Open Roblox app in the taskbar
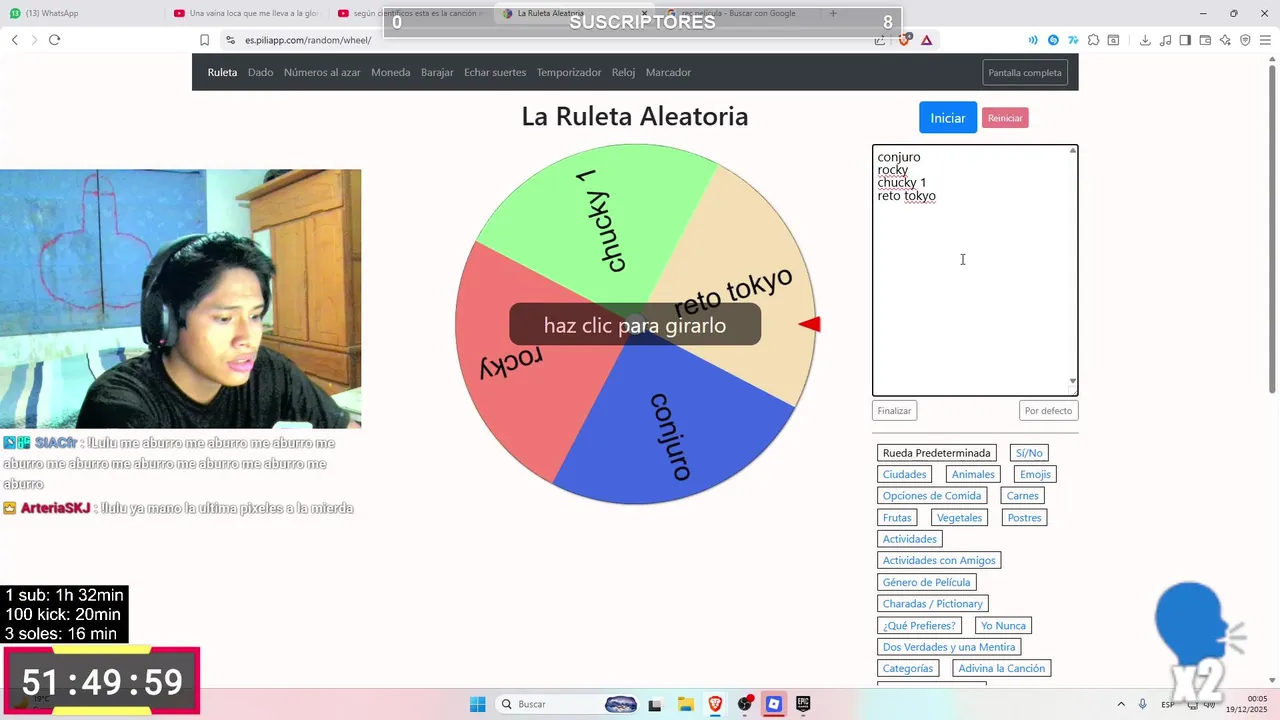The image size is (1280, 720). click(774, 704)
